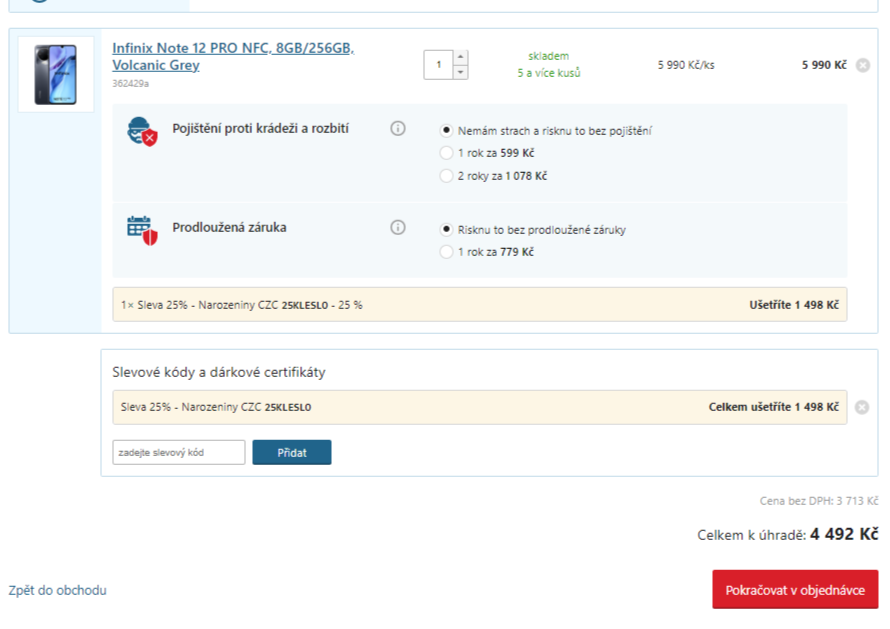Choose extended warranty 1 rok za 779 Kč
Screen dimensions: 890x629
tap(446, 251)
